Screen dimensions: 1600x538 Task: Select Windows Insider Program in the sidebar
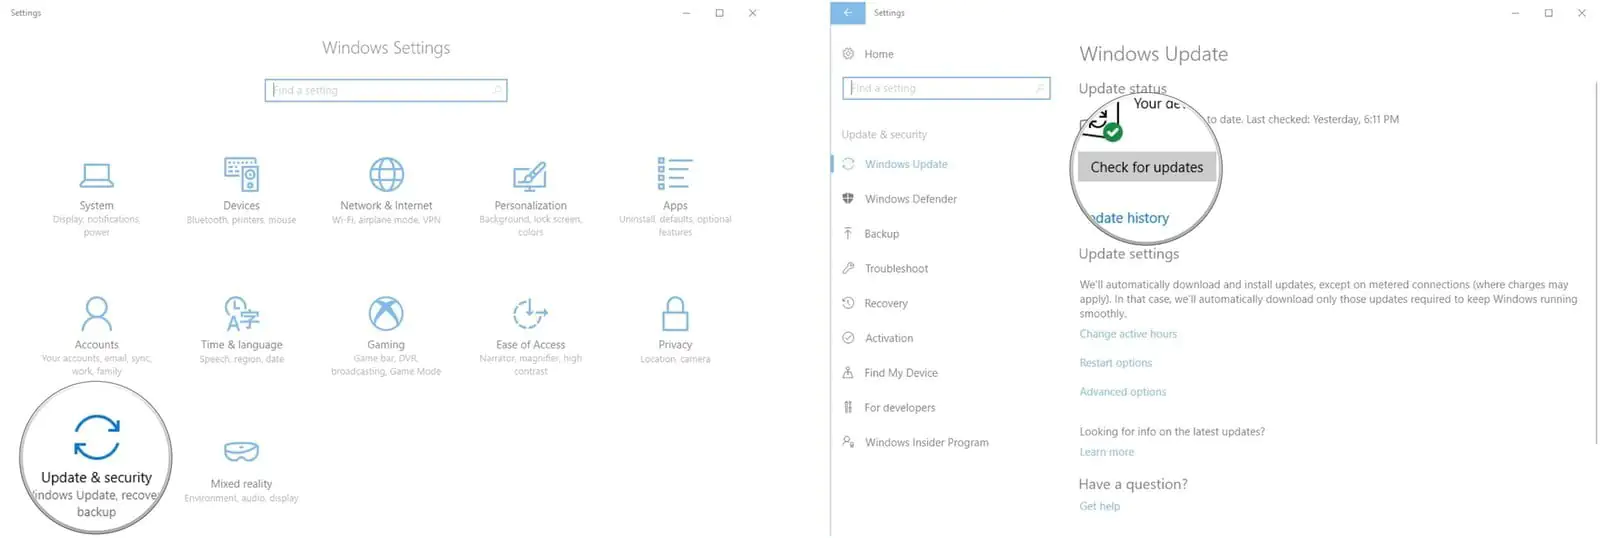coord(927,442)
